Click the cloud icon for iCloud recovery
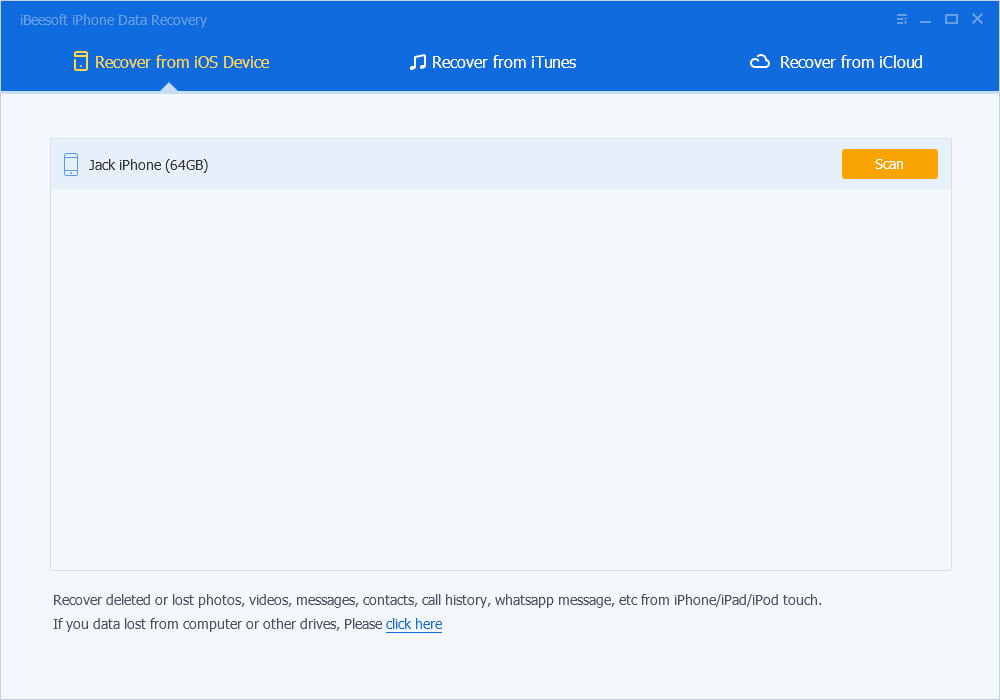The height and width of the screenshot is (700, 1000). pyautogui.click(x=760, y=62)
